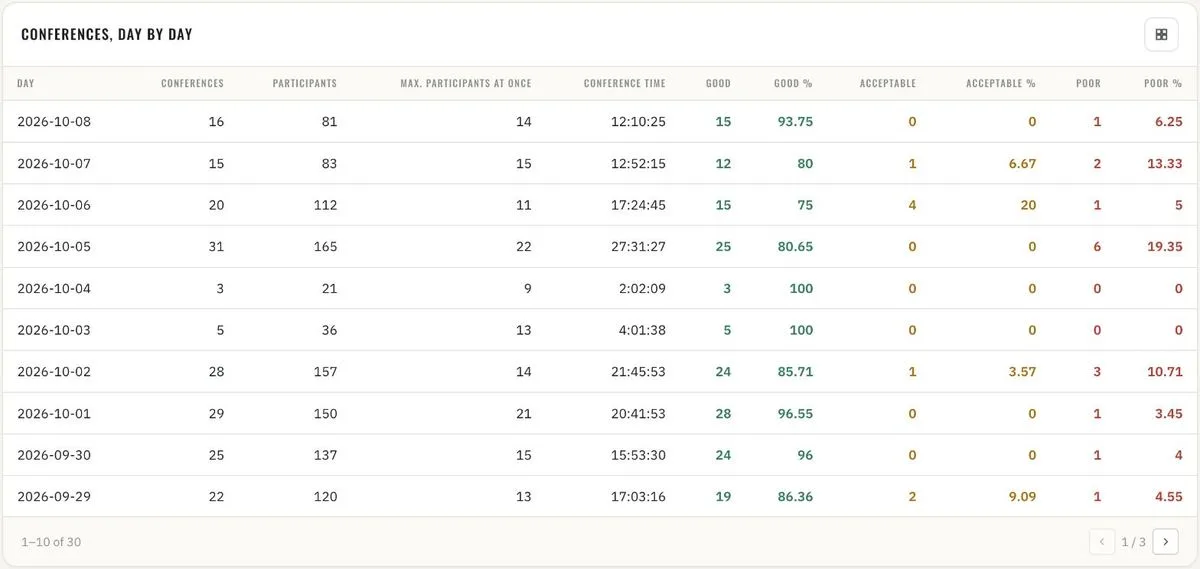Open the grid layout options icon
1200x569 pixels.
[1161, 34]
